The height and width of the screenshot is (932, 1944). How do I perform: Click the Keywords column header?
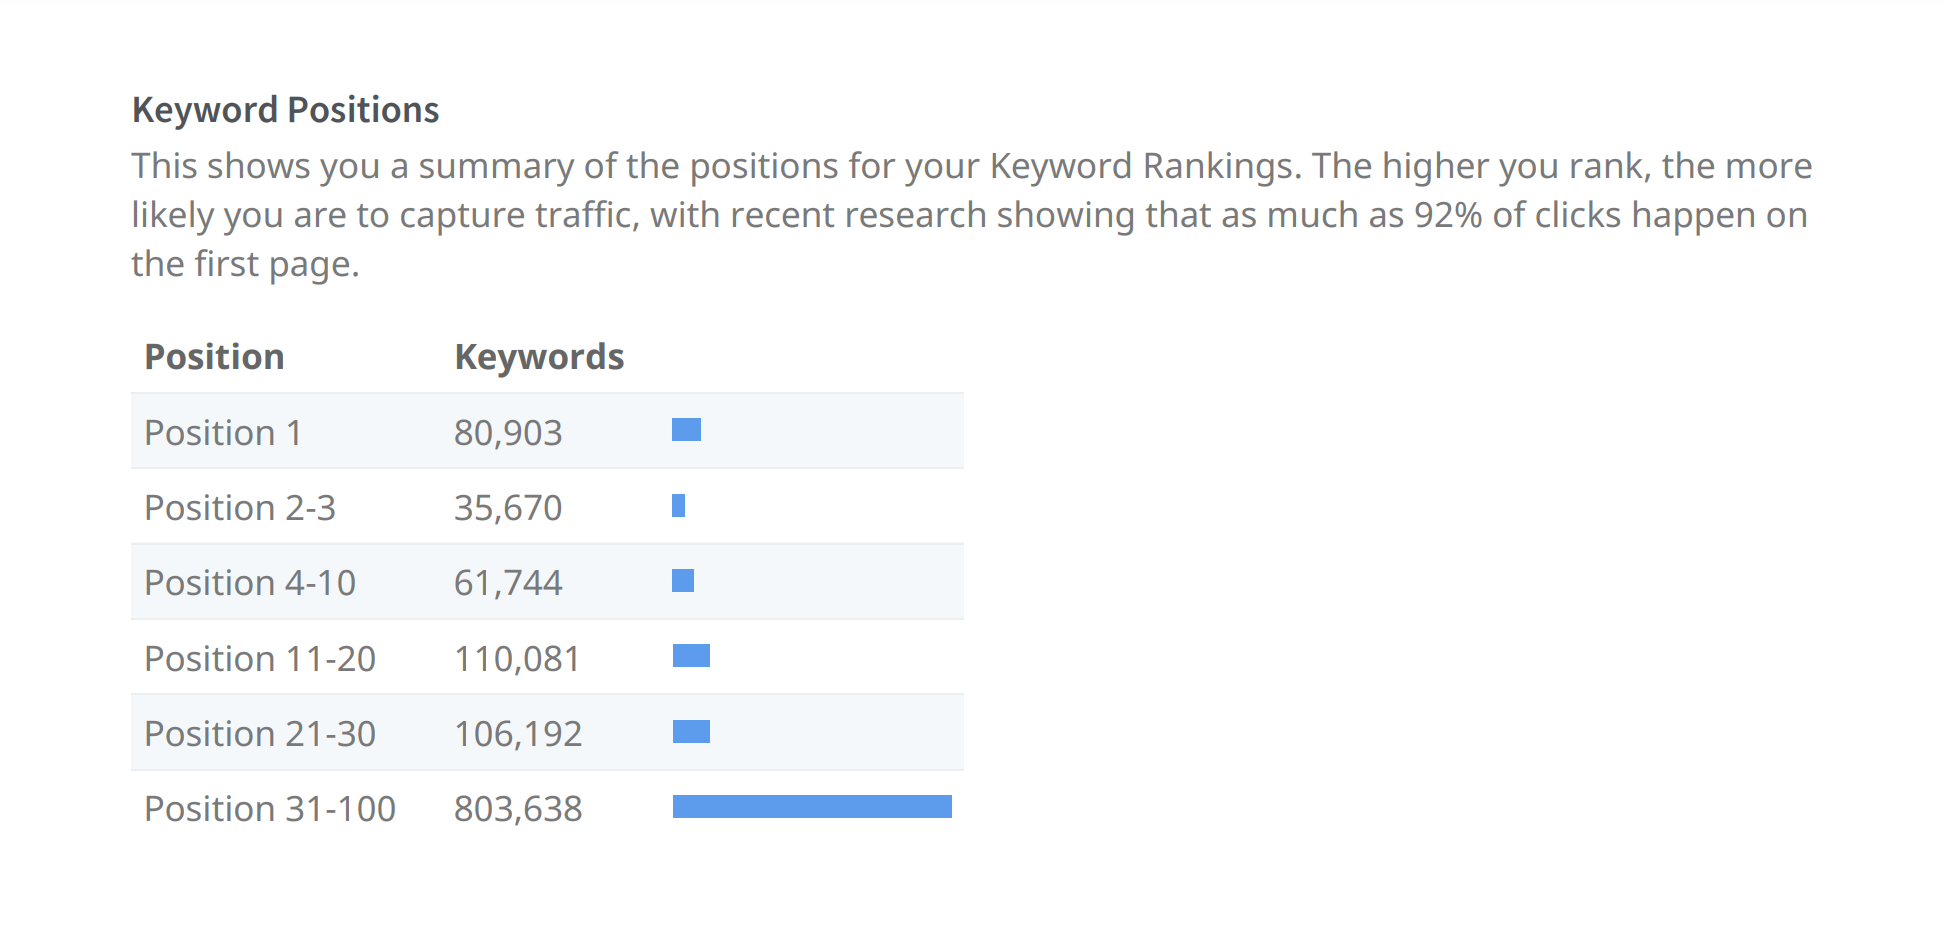coord(539,357)
